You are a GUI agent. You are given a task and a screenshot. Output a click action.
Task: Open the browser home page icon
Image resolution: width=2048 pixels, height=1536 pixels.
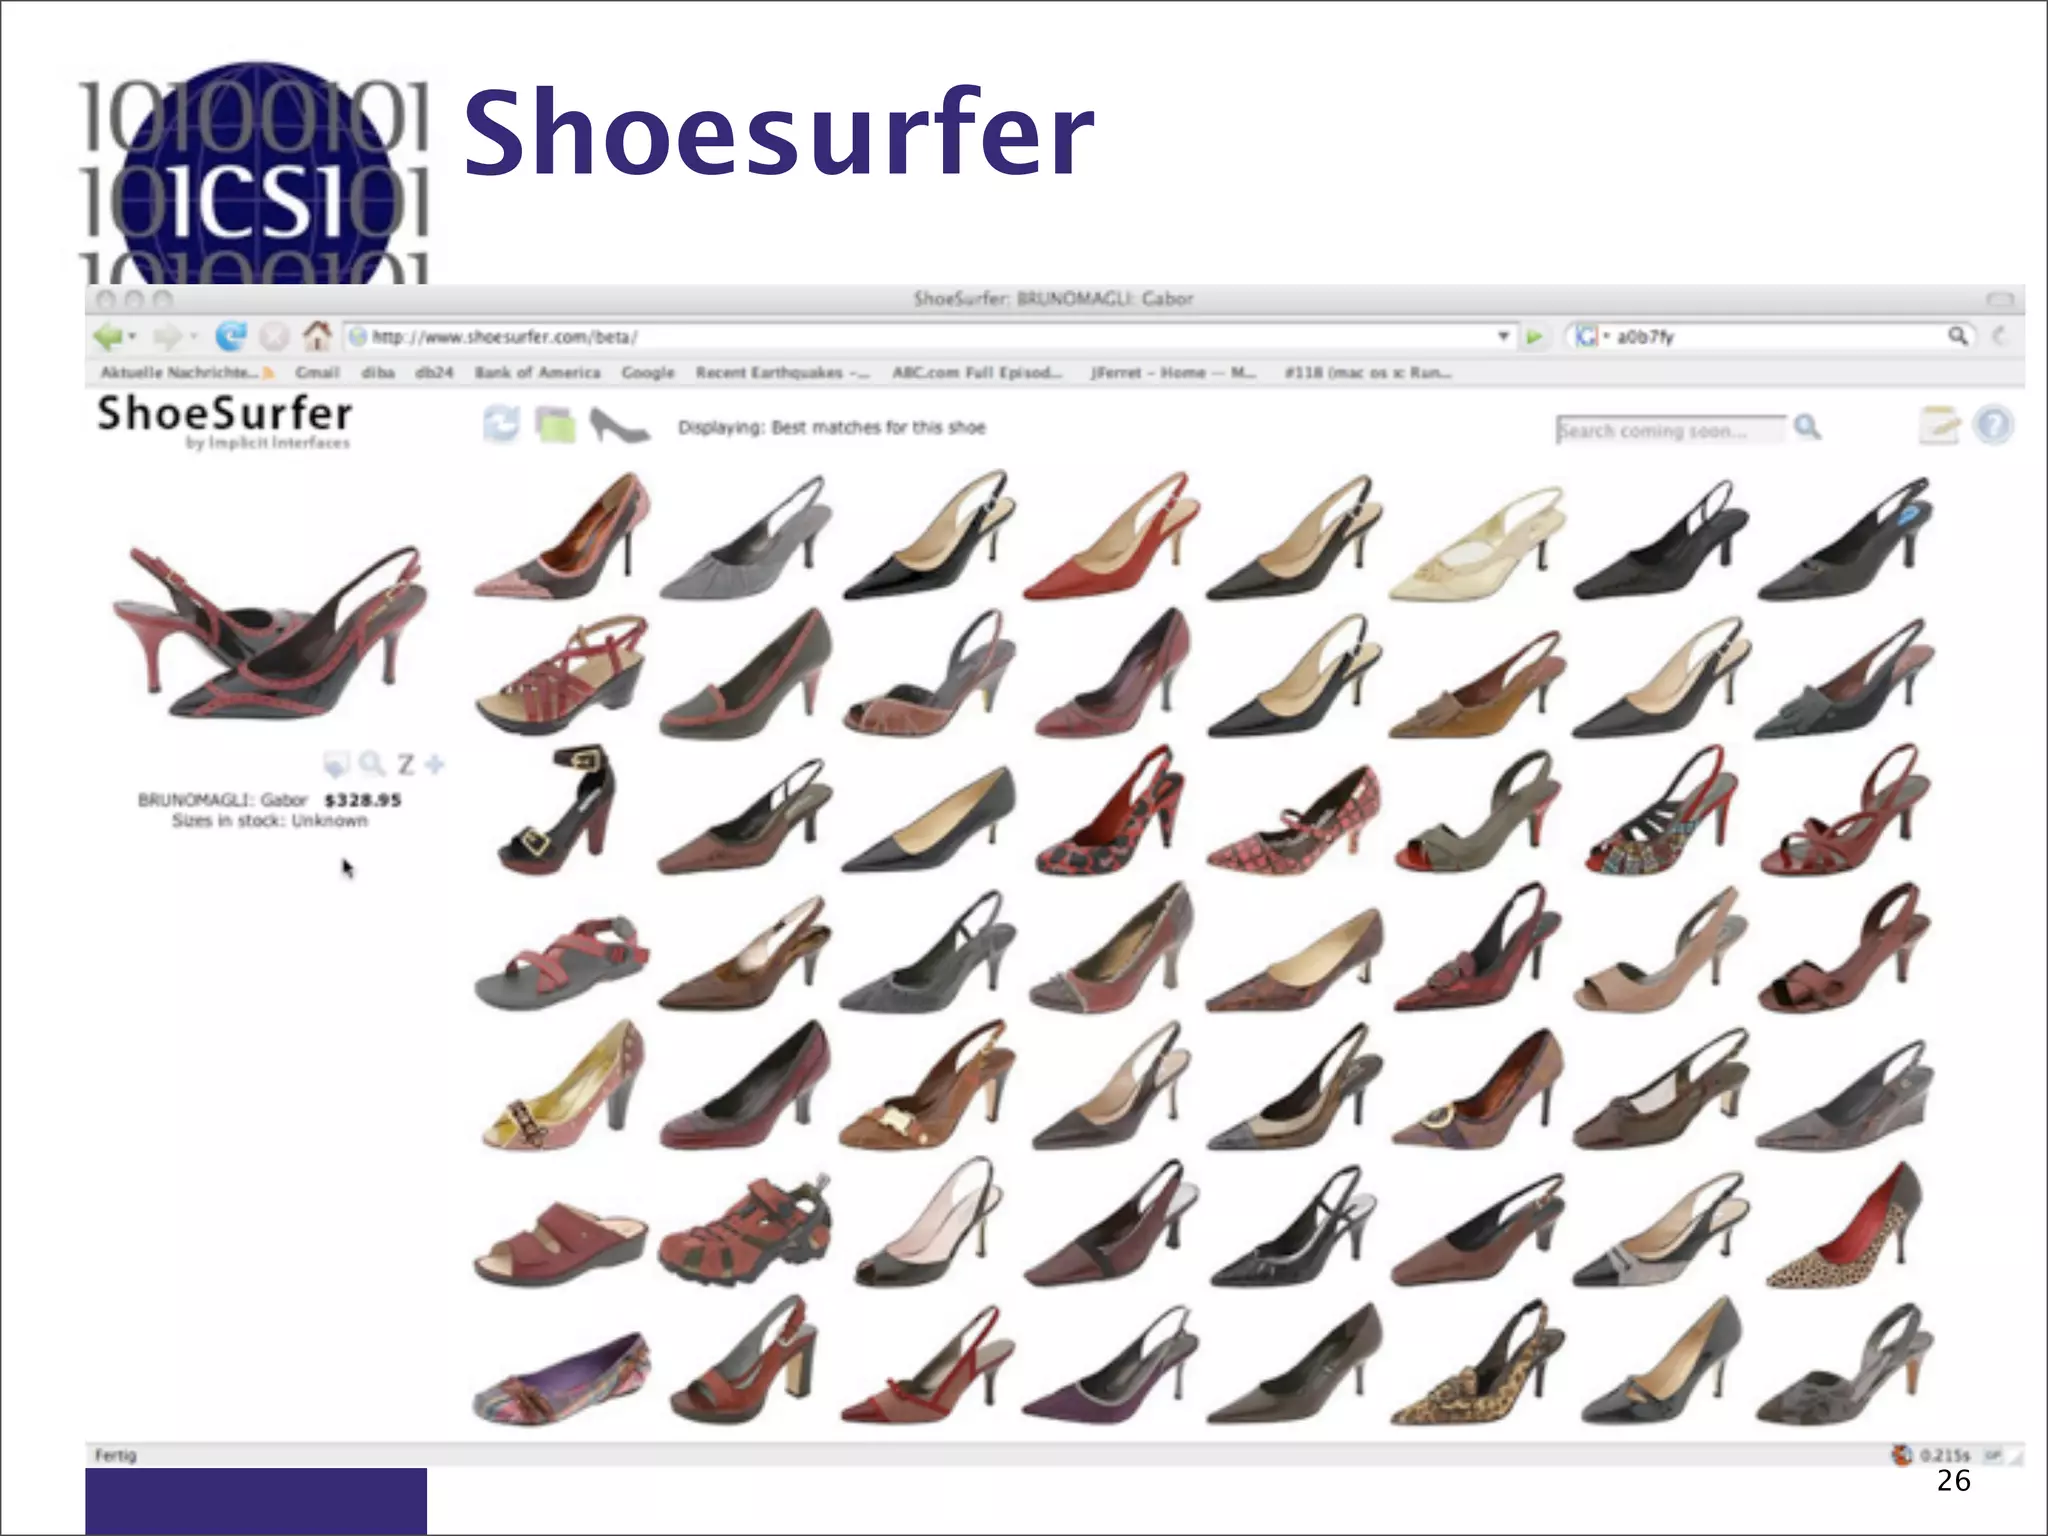point(318,336)
